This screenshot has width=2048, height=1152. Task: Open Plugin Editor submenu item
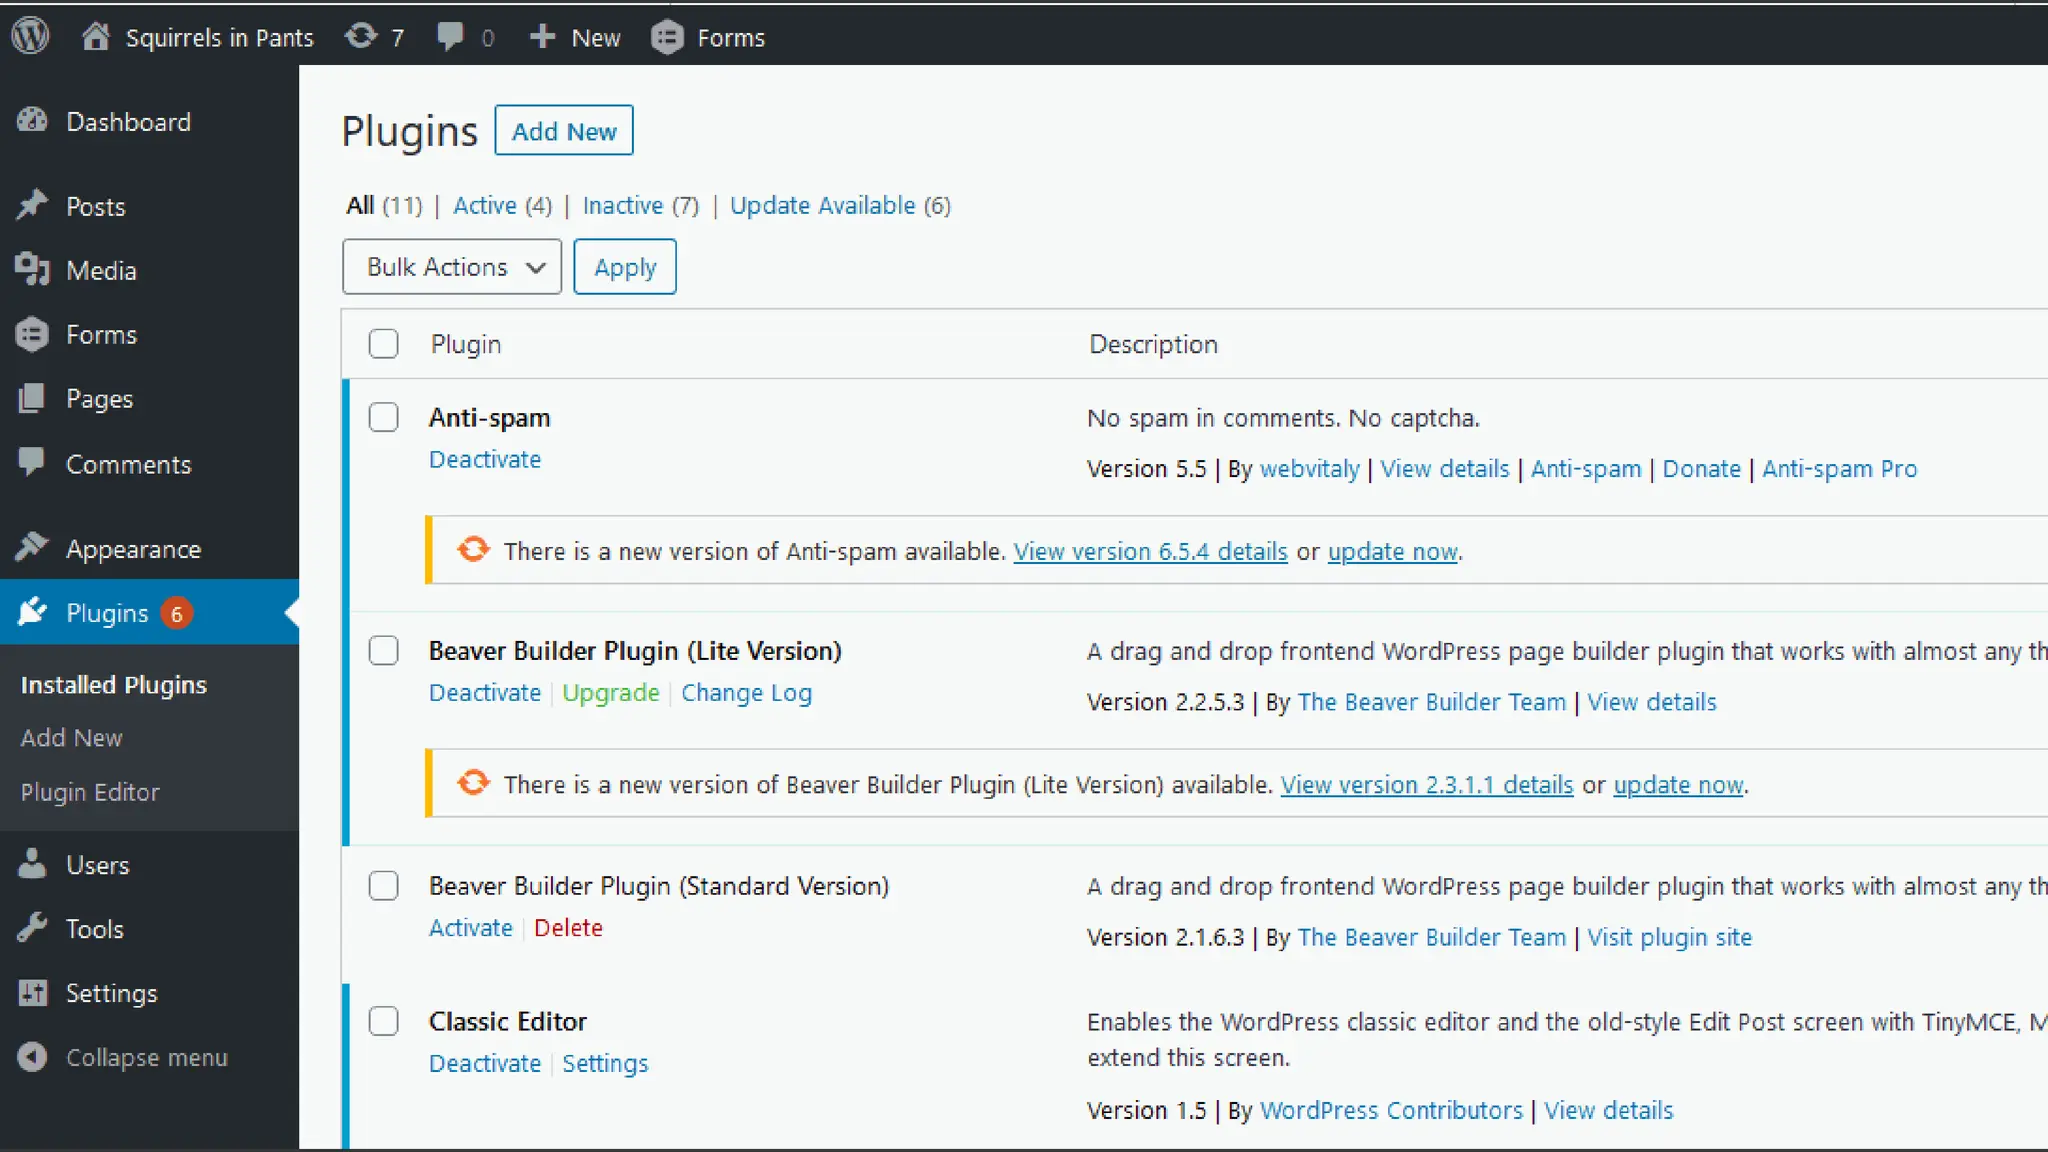(x=90, y=792)
